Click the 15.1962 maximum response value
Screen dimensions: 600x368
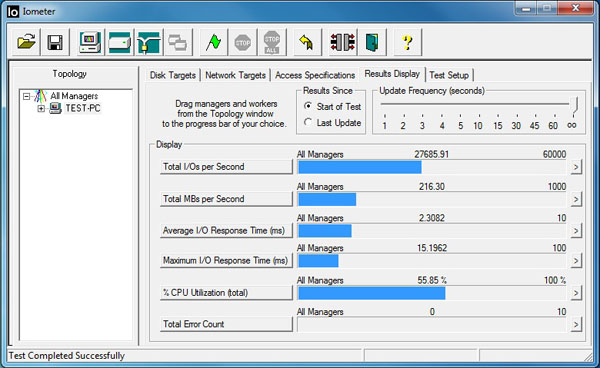pos(432,248)
